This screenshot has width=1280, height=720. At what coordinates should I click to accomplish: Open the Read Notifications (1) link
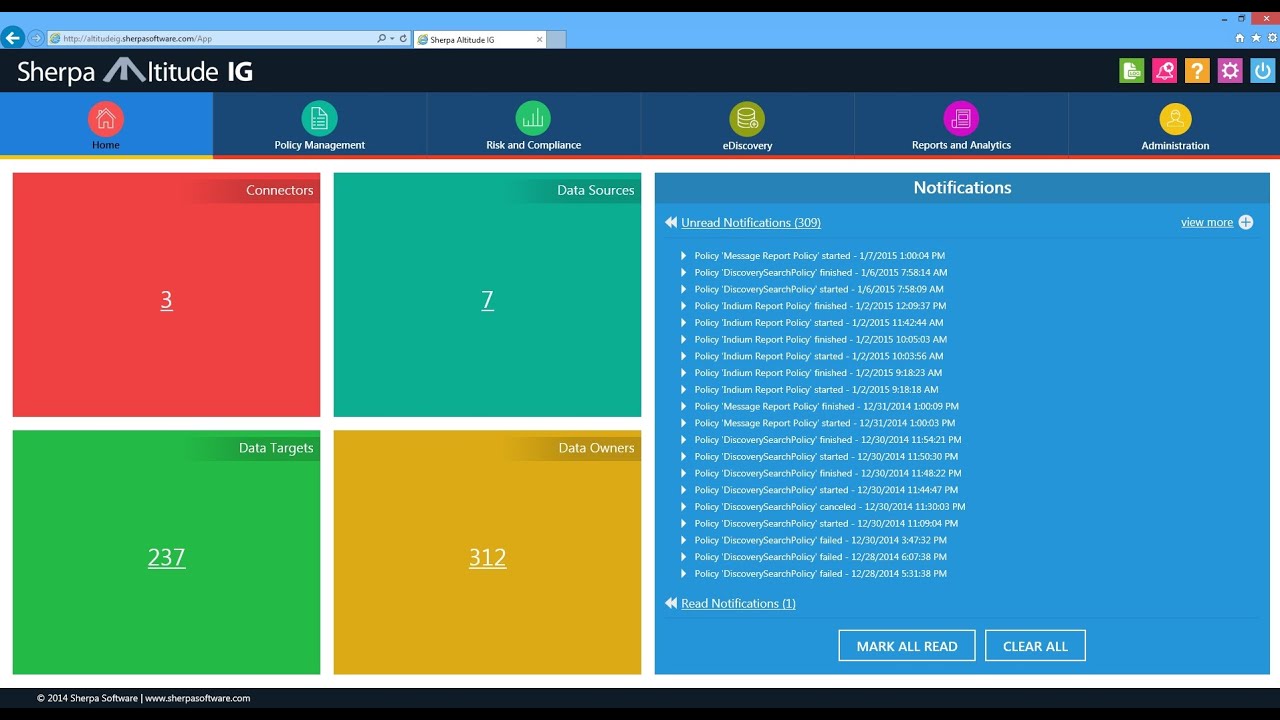point(738,603)
